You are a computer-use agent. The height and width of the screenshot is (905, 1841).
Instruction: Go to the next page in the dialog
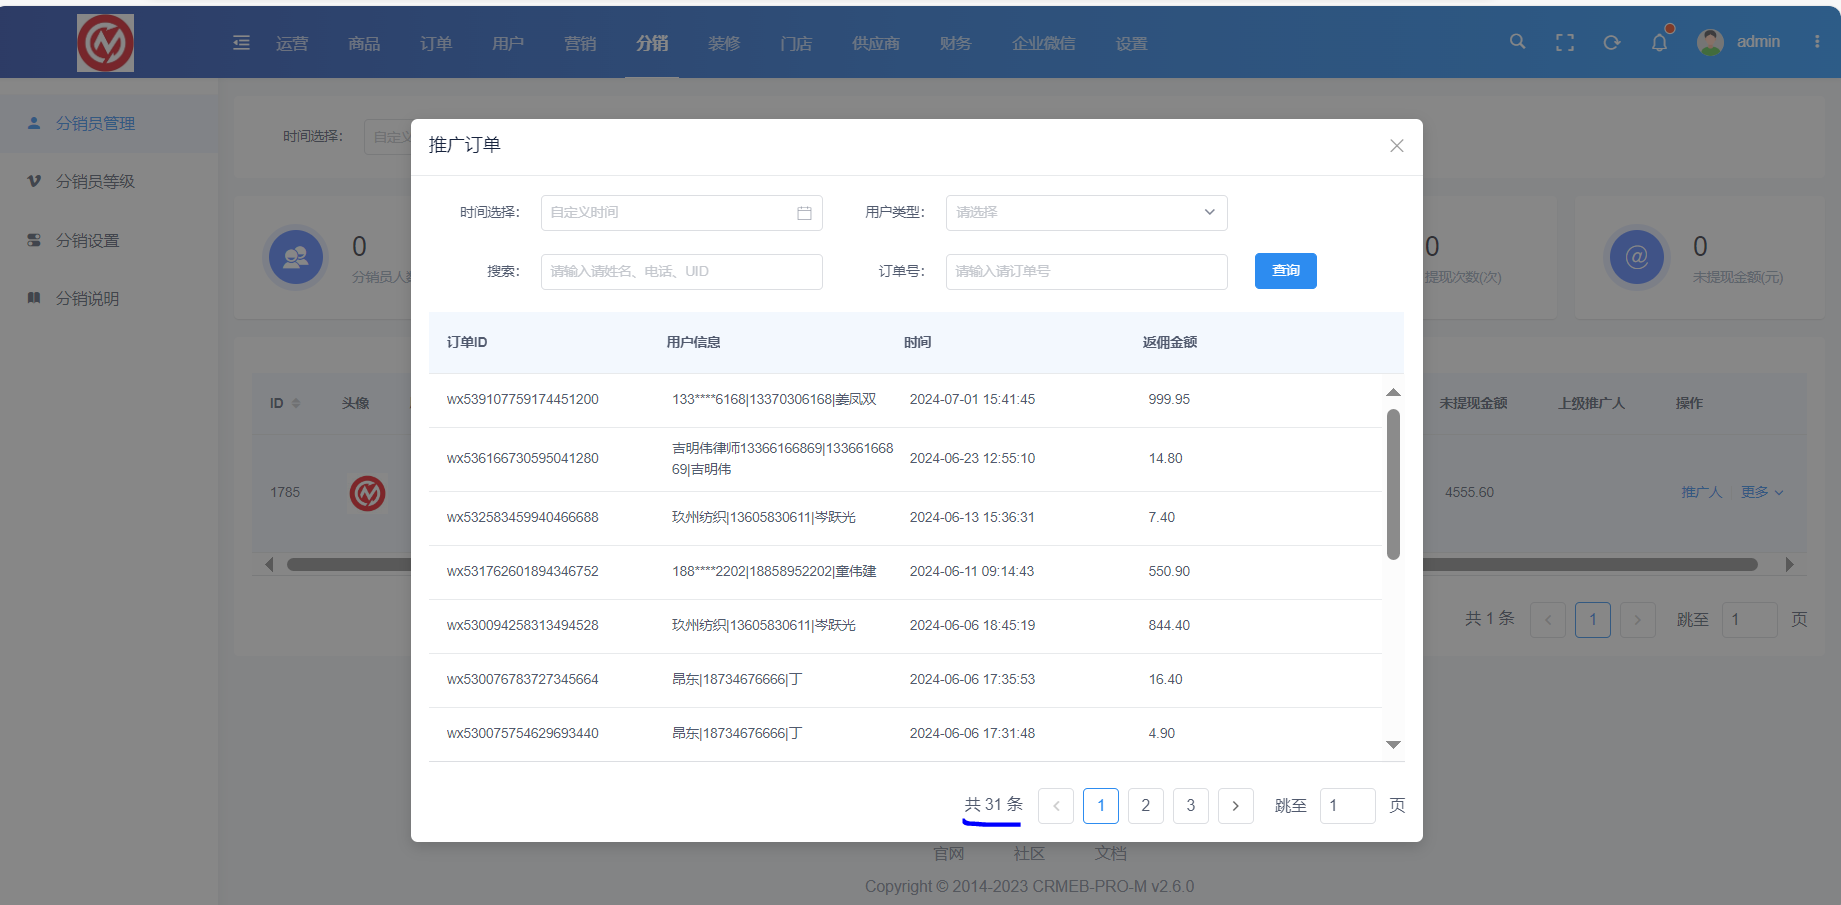coord(1236,806)
